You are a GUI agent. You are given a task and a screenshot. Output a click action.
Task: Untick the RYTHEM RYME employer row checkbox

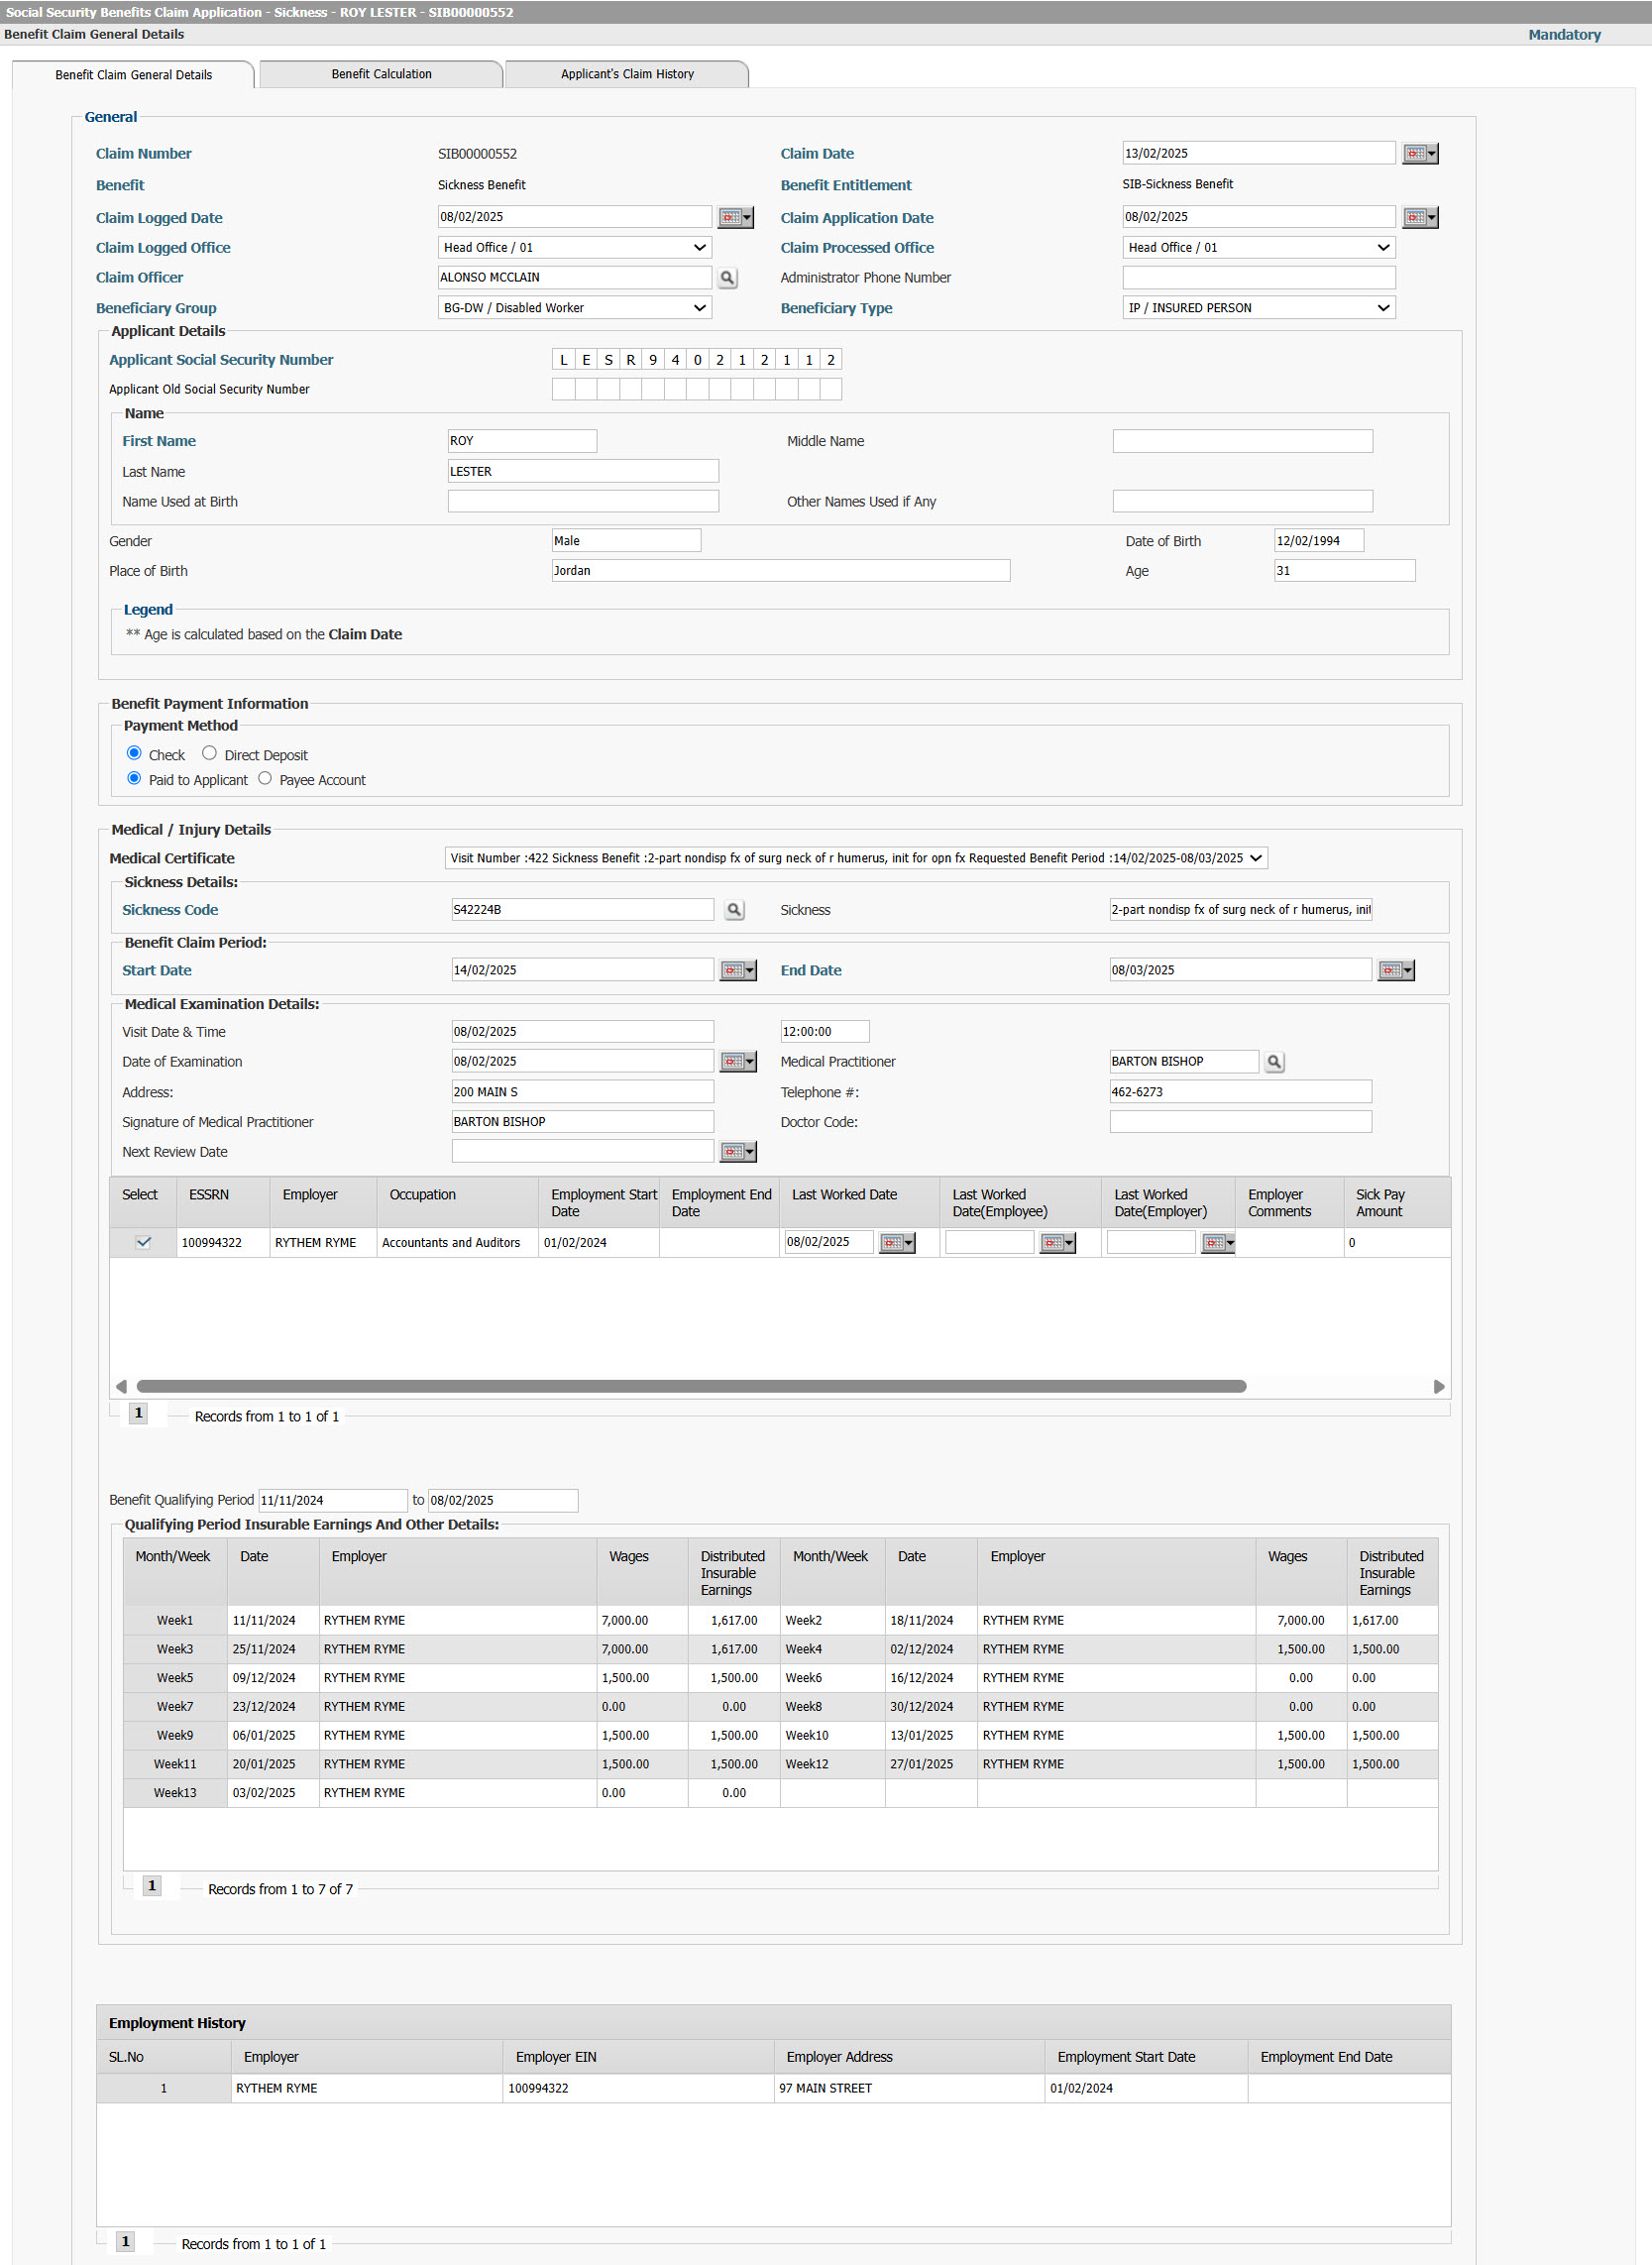[144, 1242]
